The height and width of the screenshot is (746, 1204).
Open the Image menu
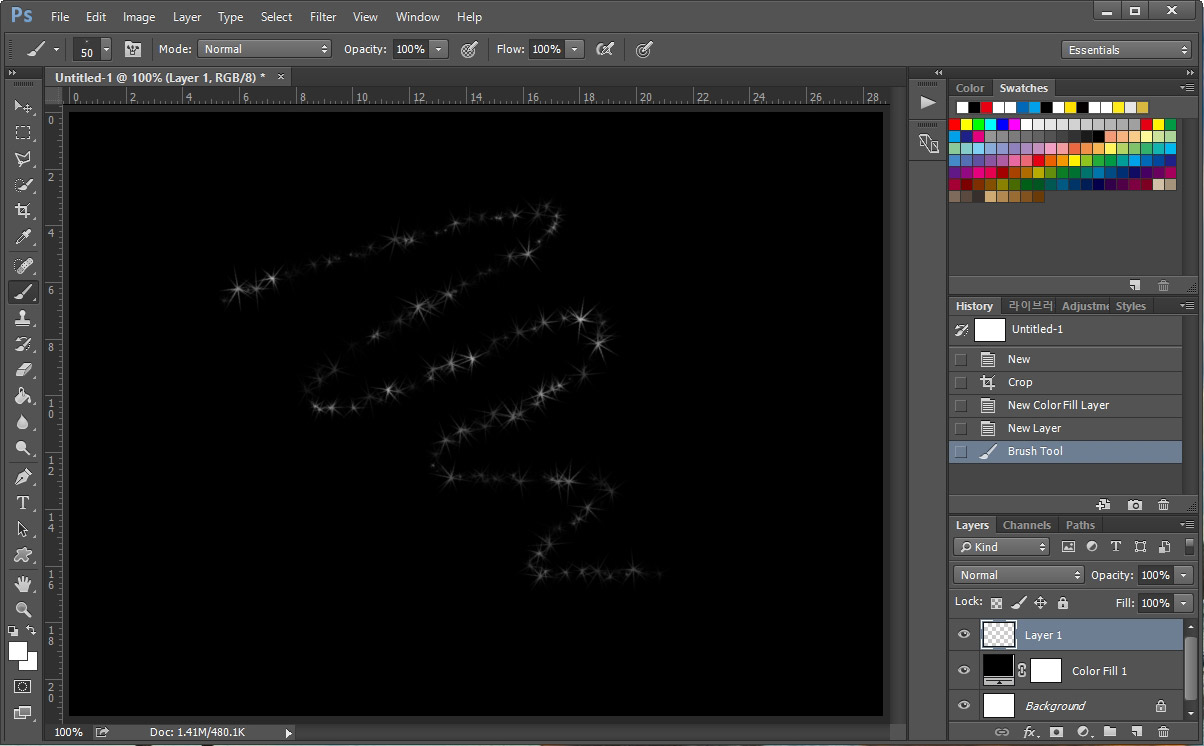click(x=139, y=17)
